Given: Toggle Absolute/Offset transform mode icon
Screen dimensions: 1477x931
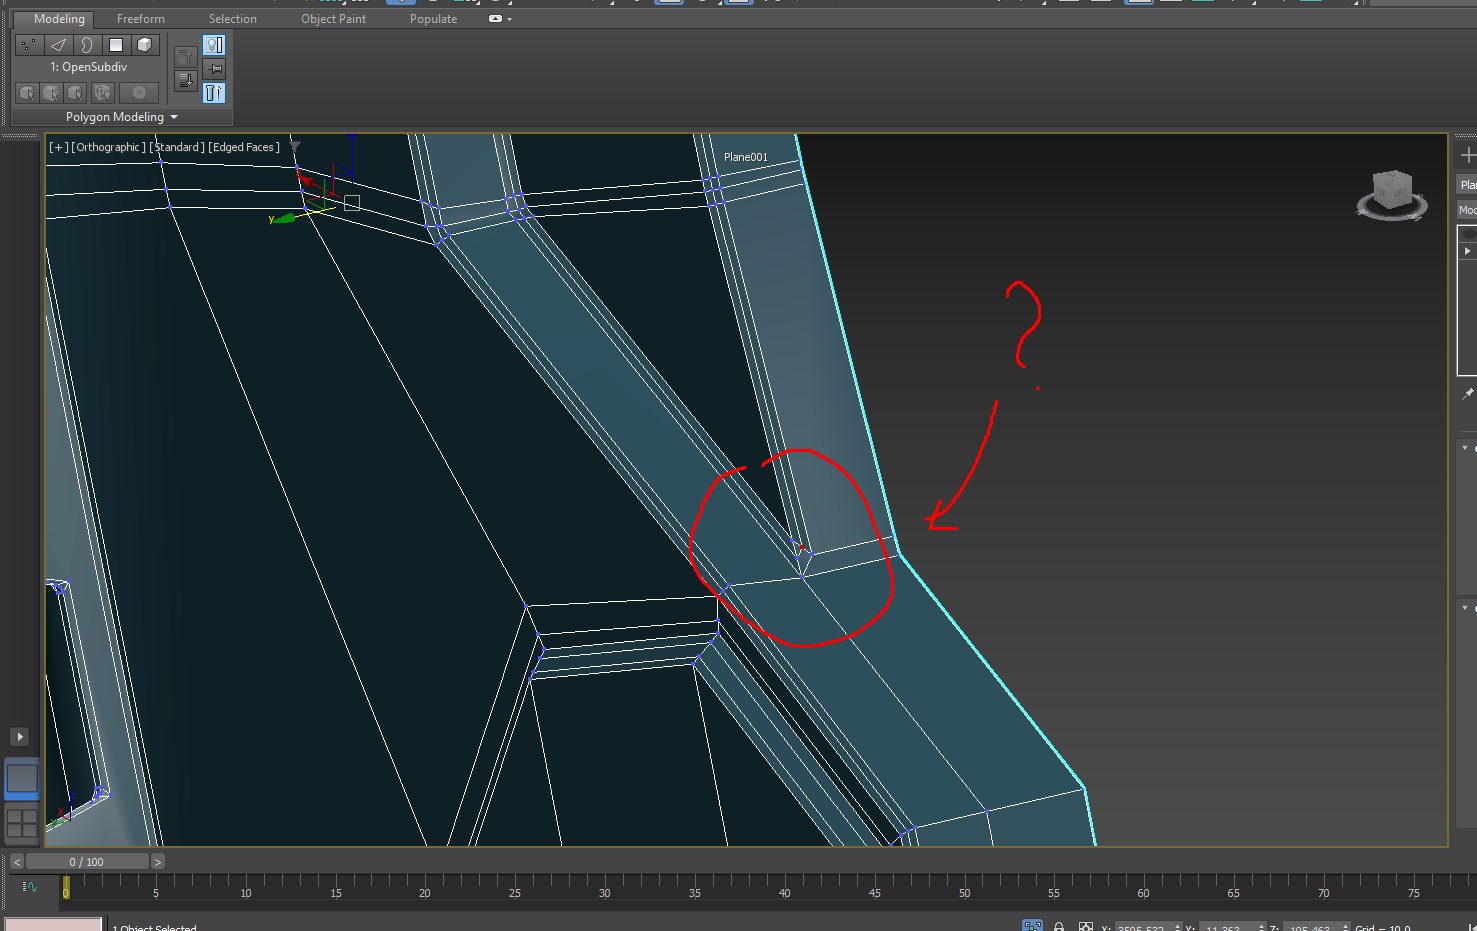Looking at the screenshot, I should [x=1086, y=927].
